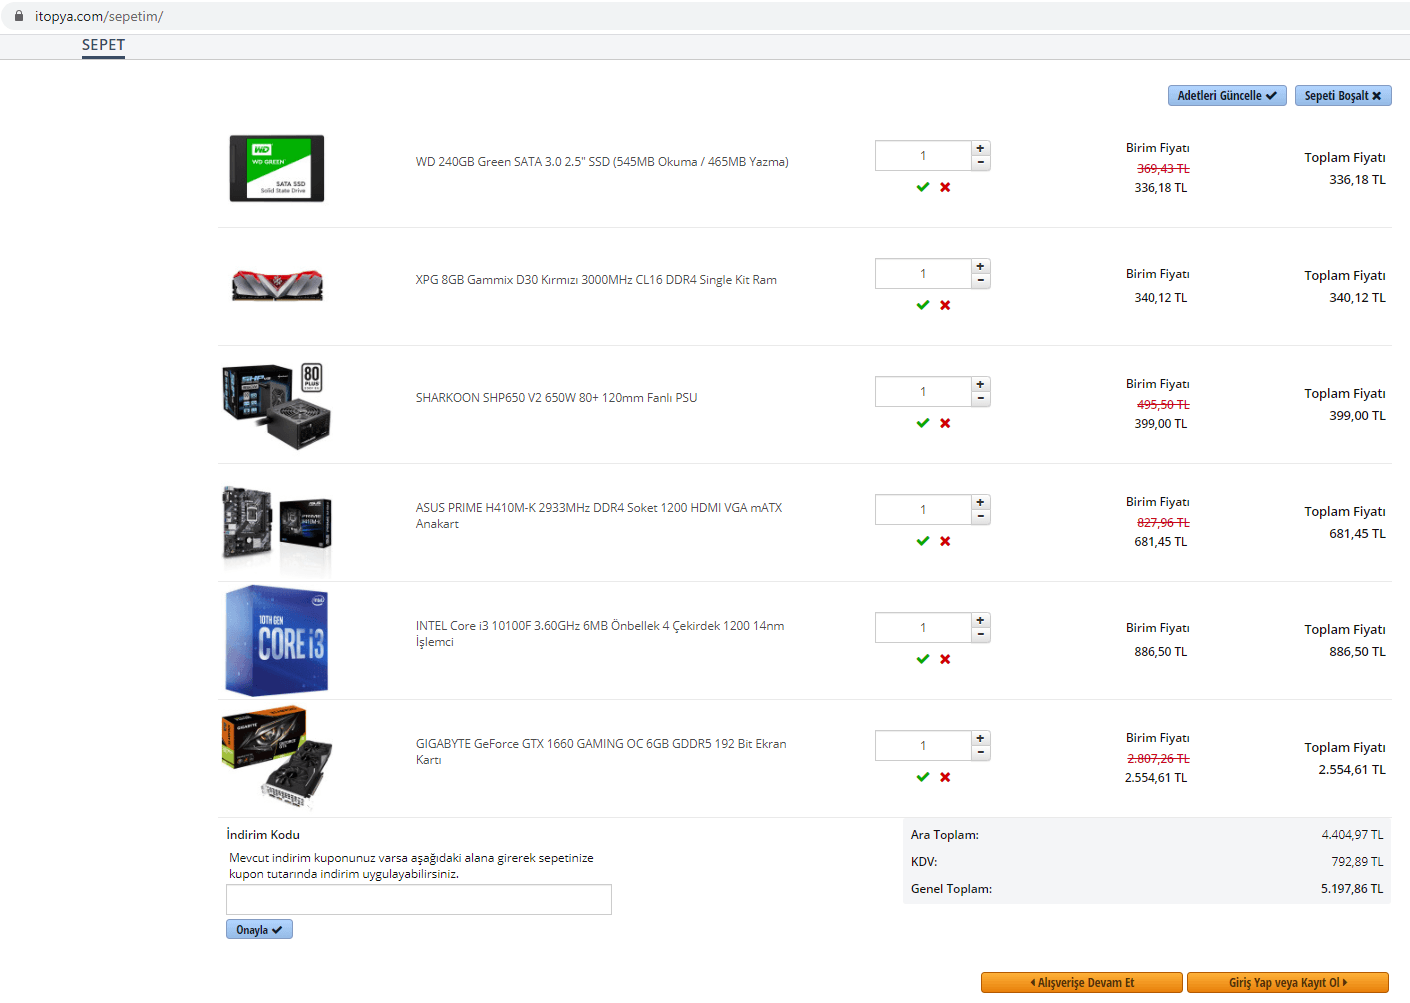1410x1003 pixels.
Task: Delete XPG Gammix RAM using red X
Action: click(945, 305)
